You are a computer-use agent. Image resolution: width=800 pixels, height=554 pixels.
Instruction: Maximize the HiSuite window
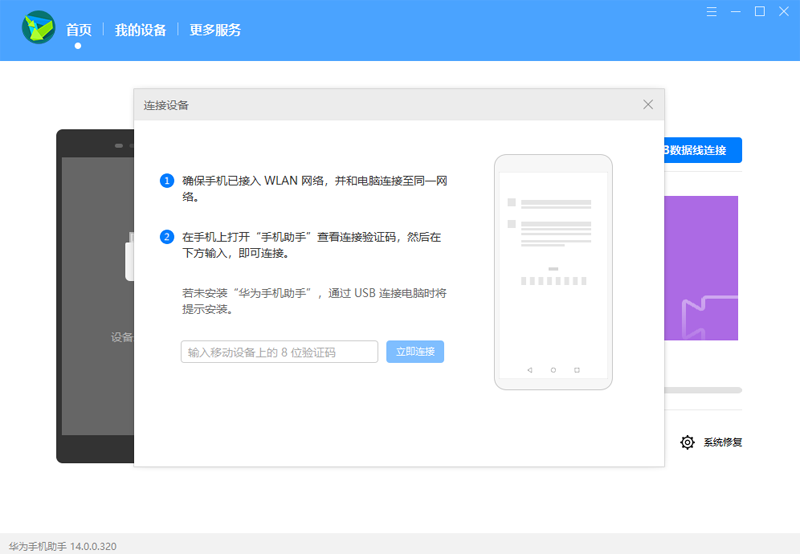click(x=759, y=12)
